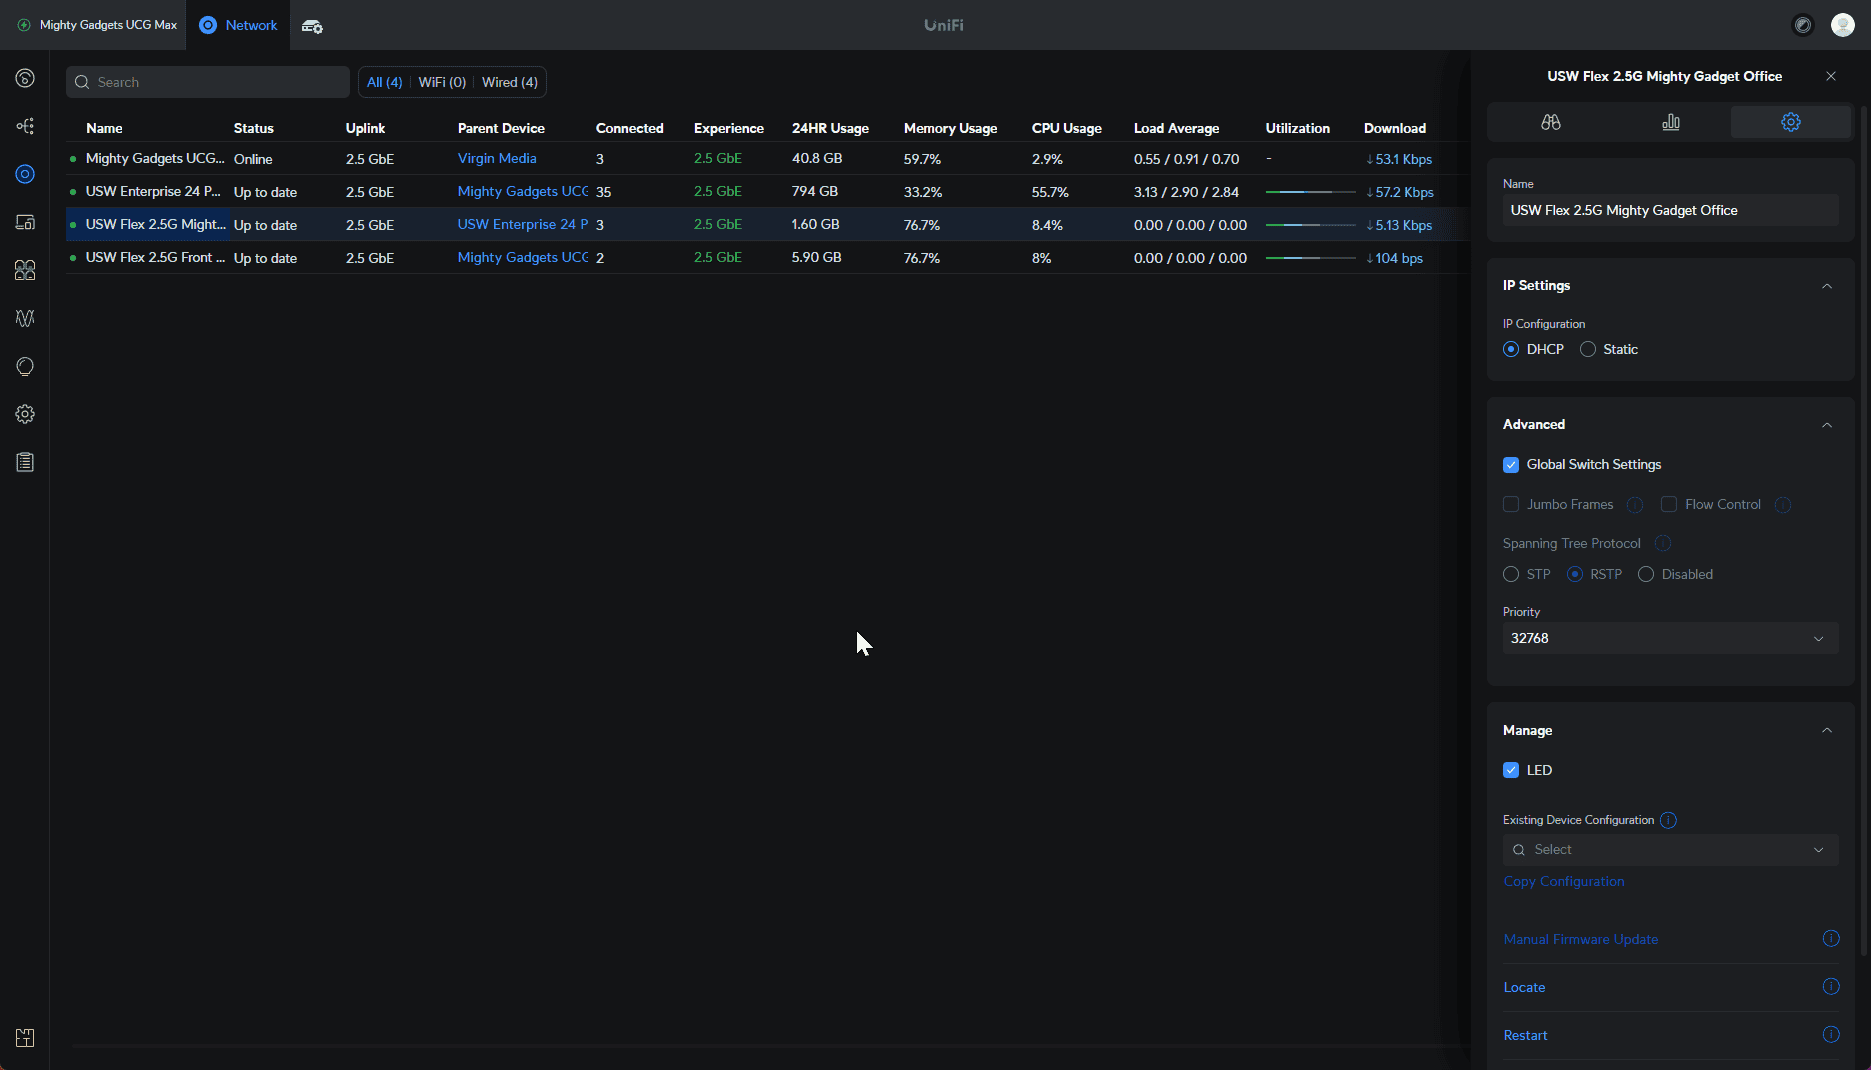The image size is (1871, 1070).
Task: Click the Virgin Media parent device link
Action: (x=497, y=158)
